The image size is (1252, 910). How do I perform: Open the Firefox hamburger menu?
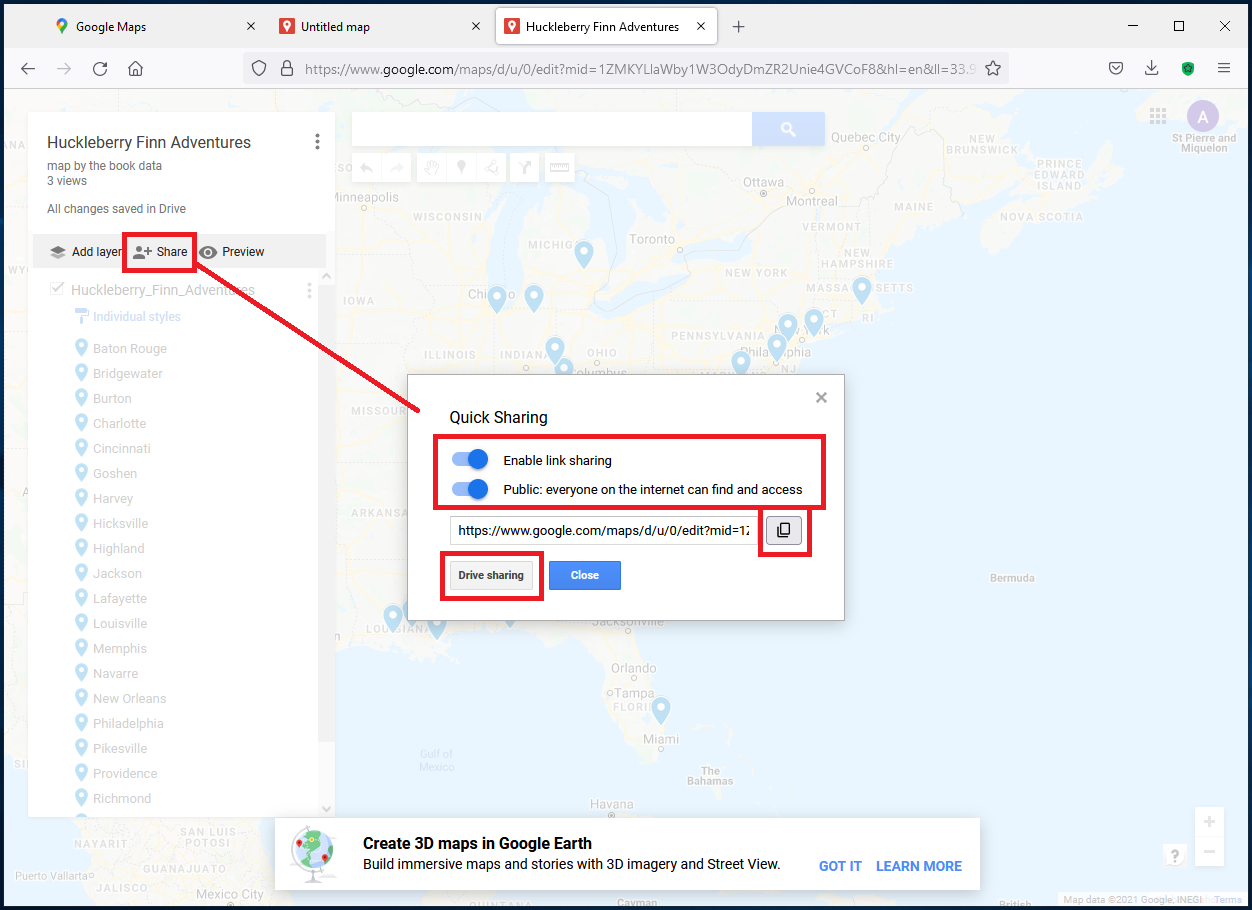pos(1224,69)
